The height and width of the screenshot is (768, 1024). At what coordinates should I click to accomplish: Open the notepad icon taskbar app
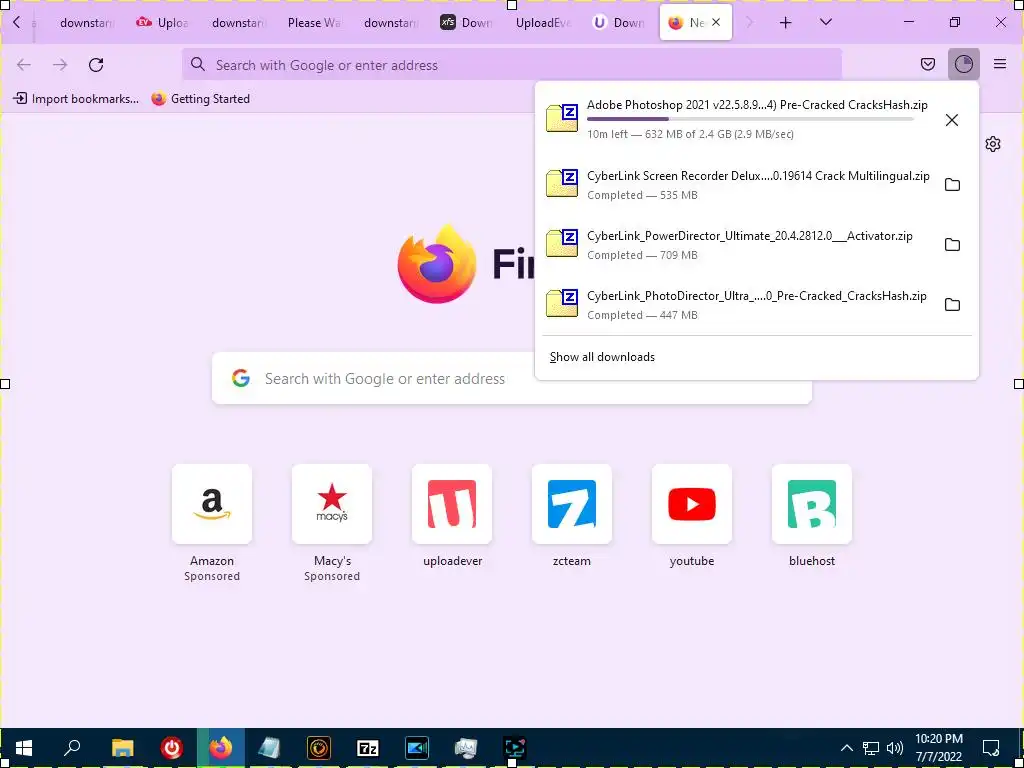click(269, 748)
